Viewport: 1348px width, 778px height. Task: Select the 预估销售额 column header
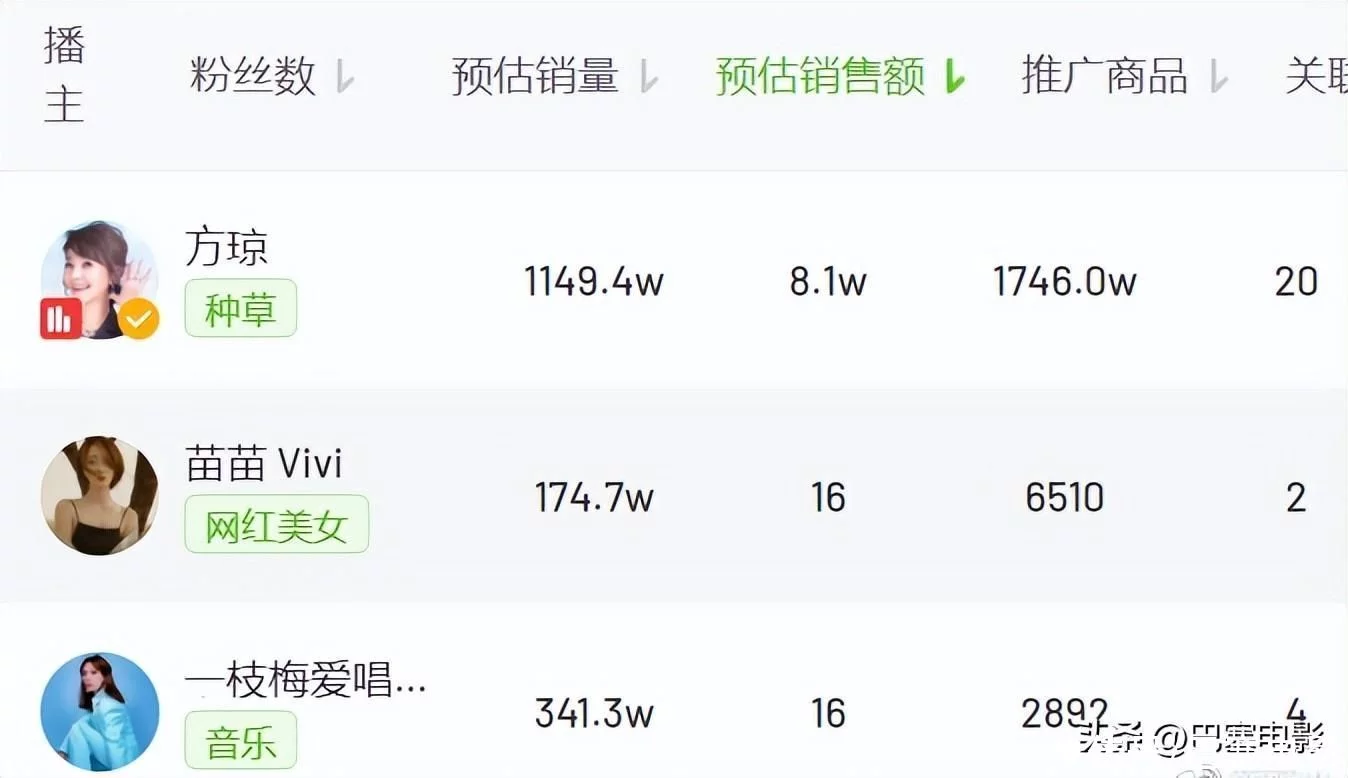(x=820, y=76)
